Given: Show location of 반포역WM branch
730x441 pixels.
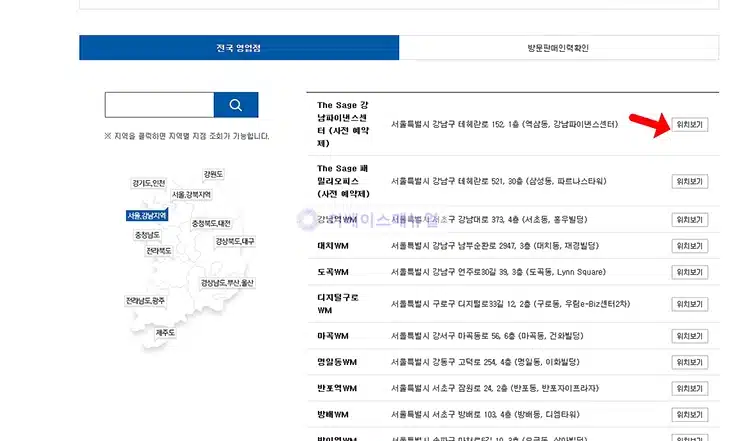Looking at the screenshot, I should click(689, 388).
